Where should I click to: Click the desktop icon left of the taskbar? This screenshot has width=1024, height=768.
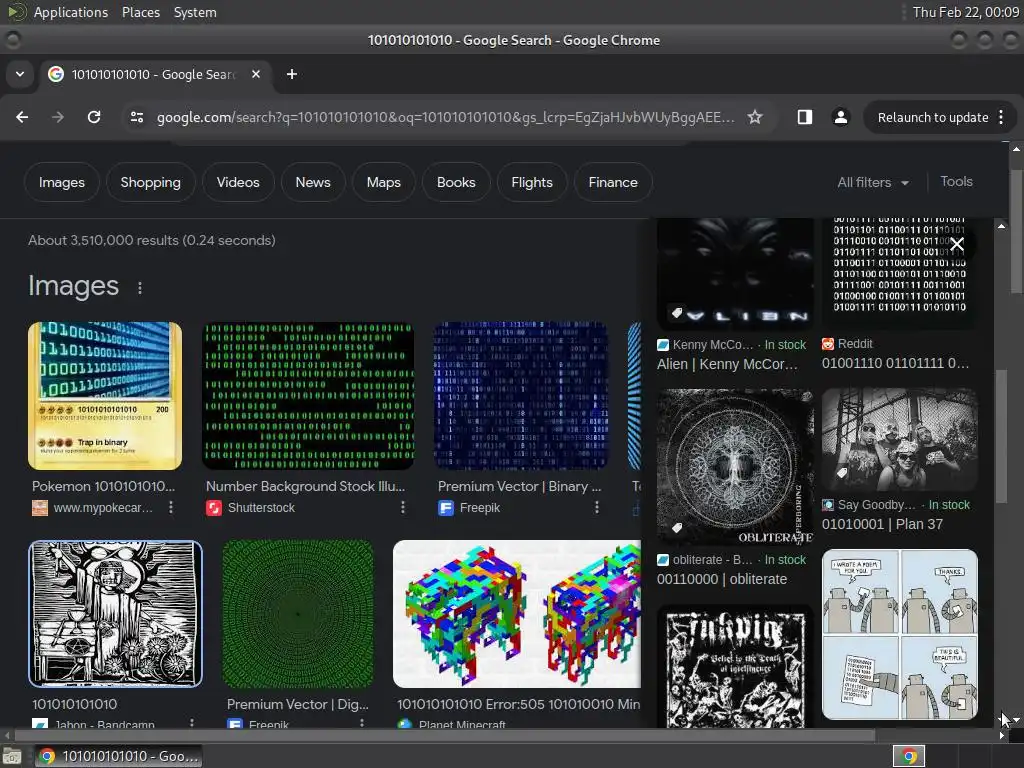(x=12, y=756)
